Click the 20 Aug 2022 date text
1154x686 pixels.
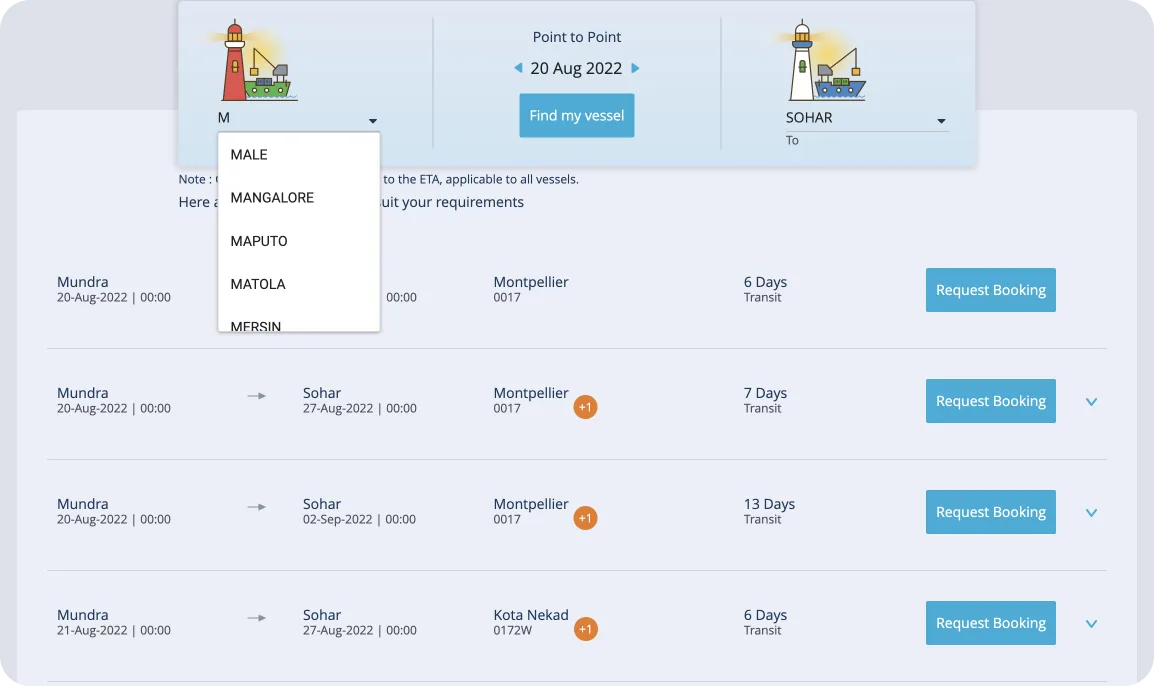click(576, 68)
